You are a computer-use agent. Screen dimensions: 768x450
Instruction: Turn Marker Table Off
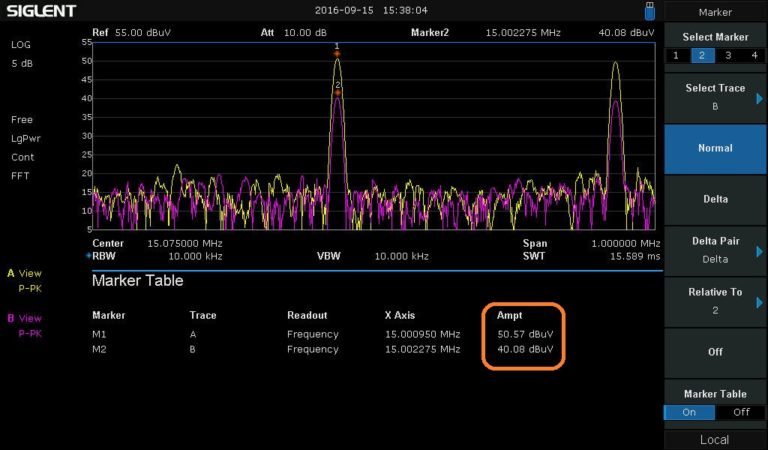740,412
